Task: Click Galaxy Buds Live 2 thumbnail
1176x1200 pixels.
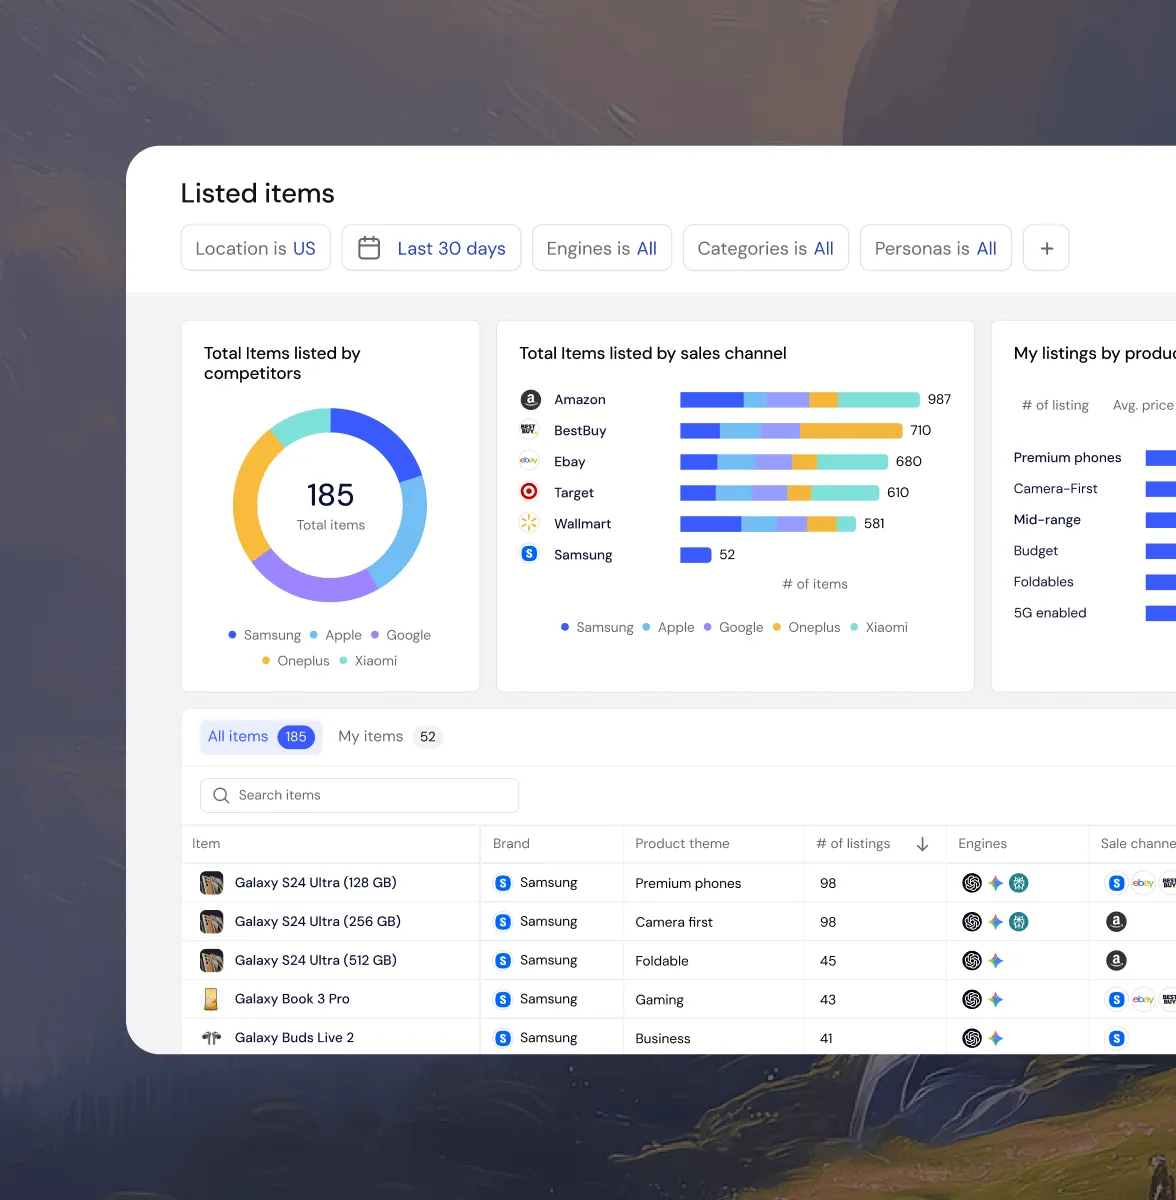Action: pos(211,1038)
